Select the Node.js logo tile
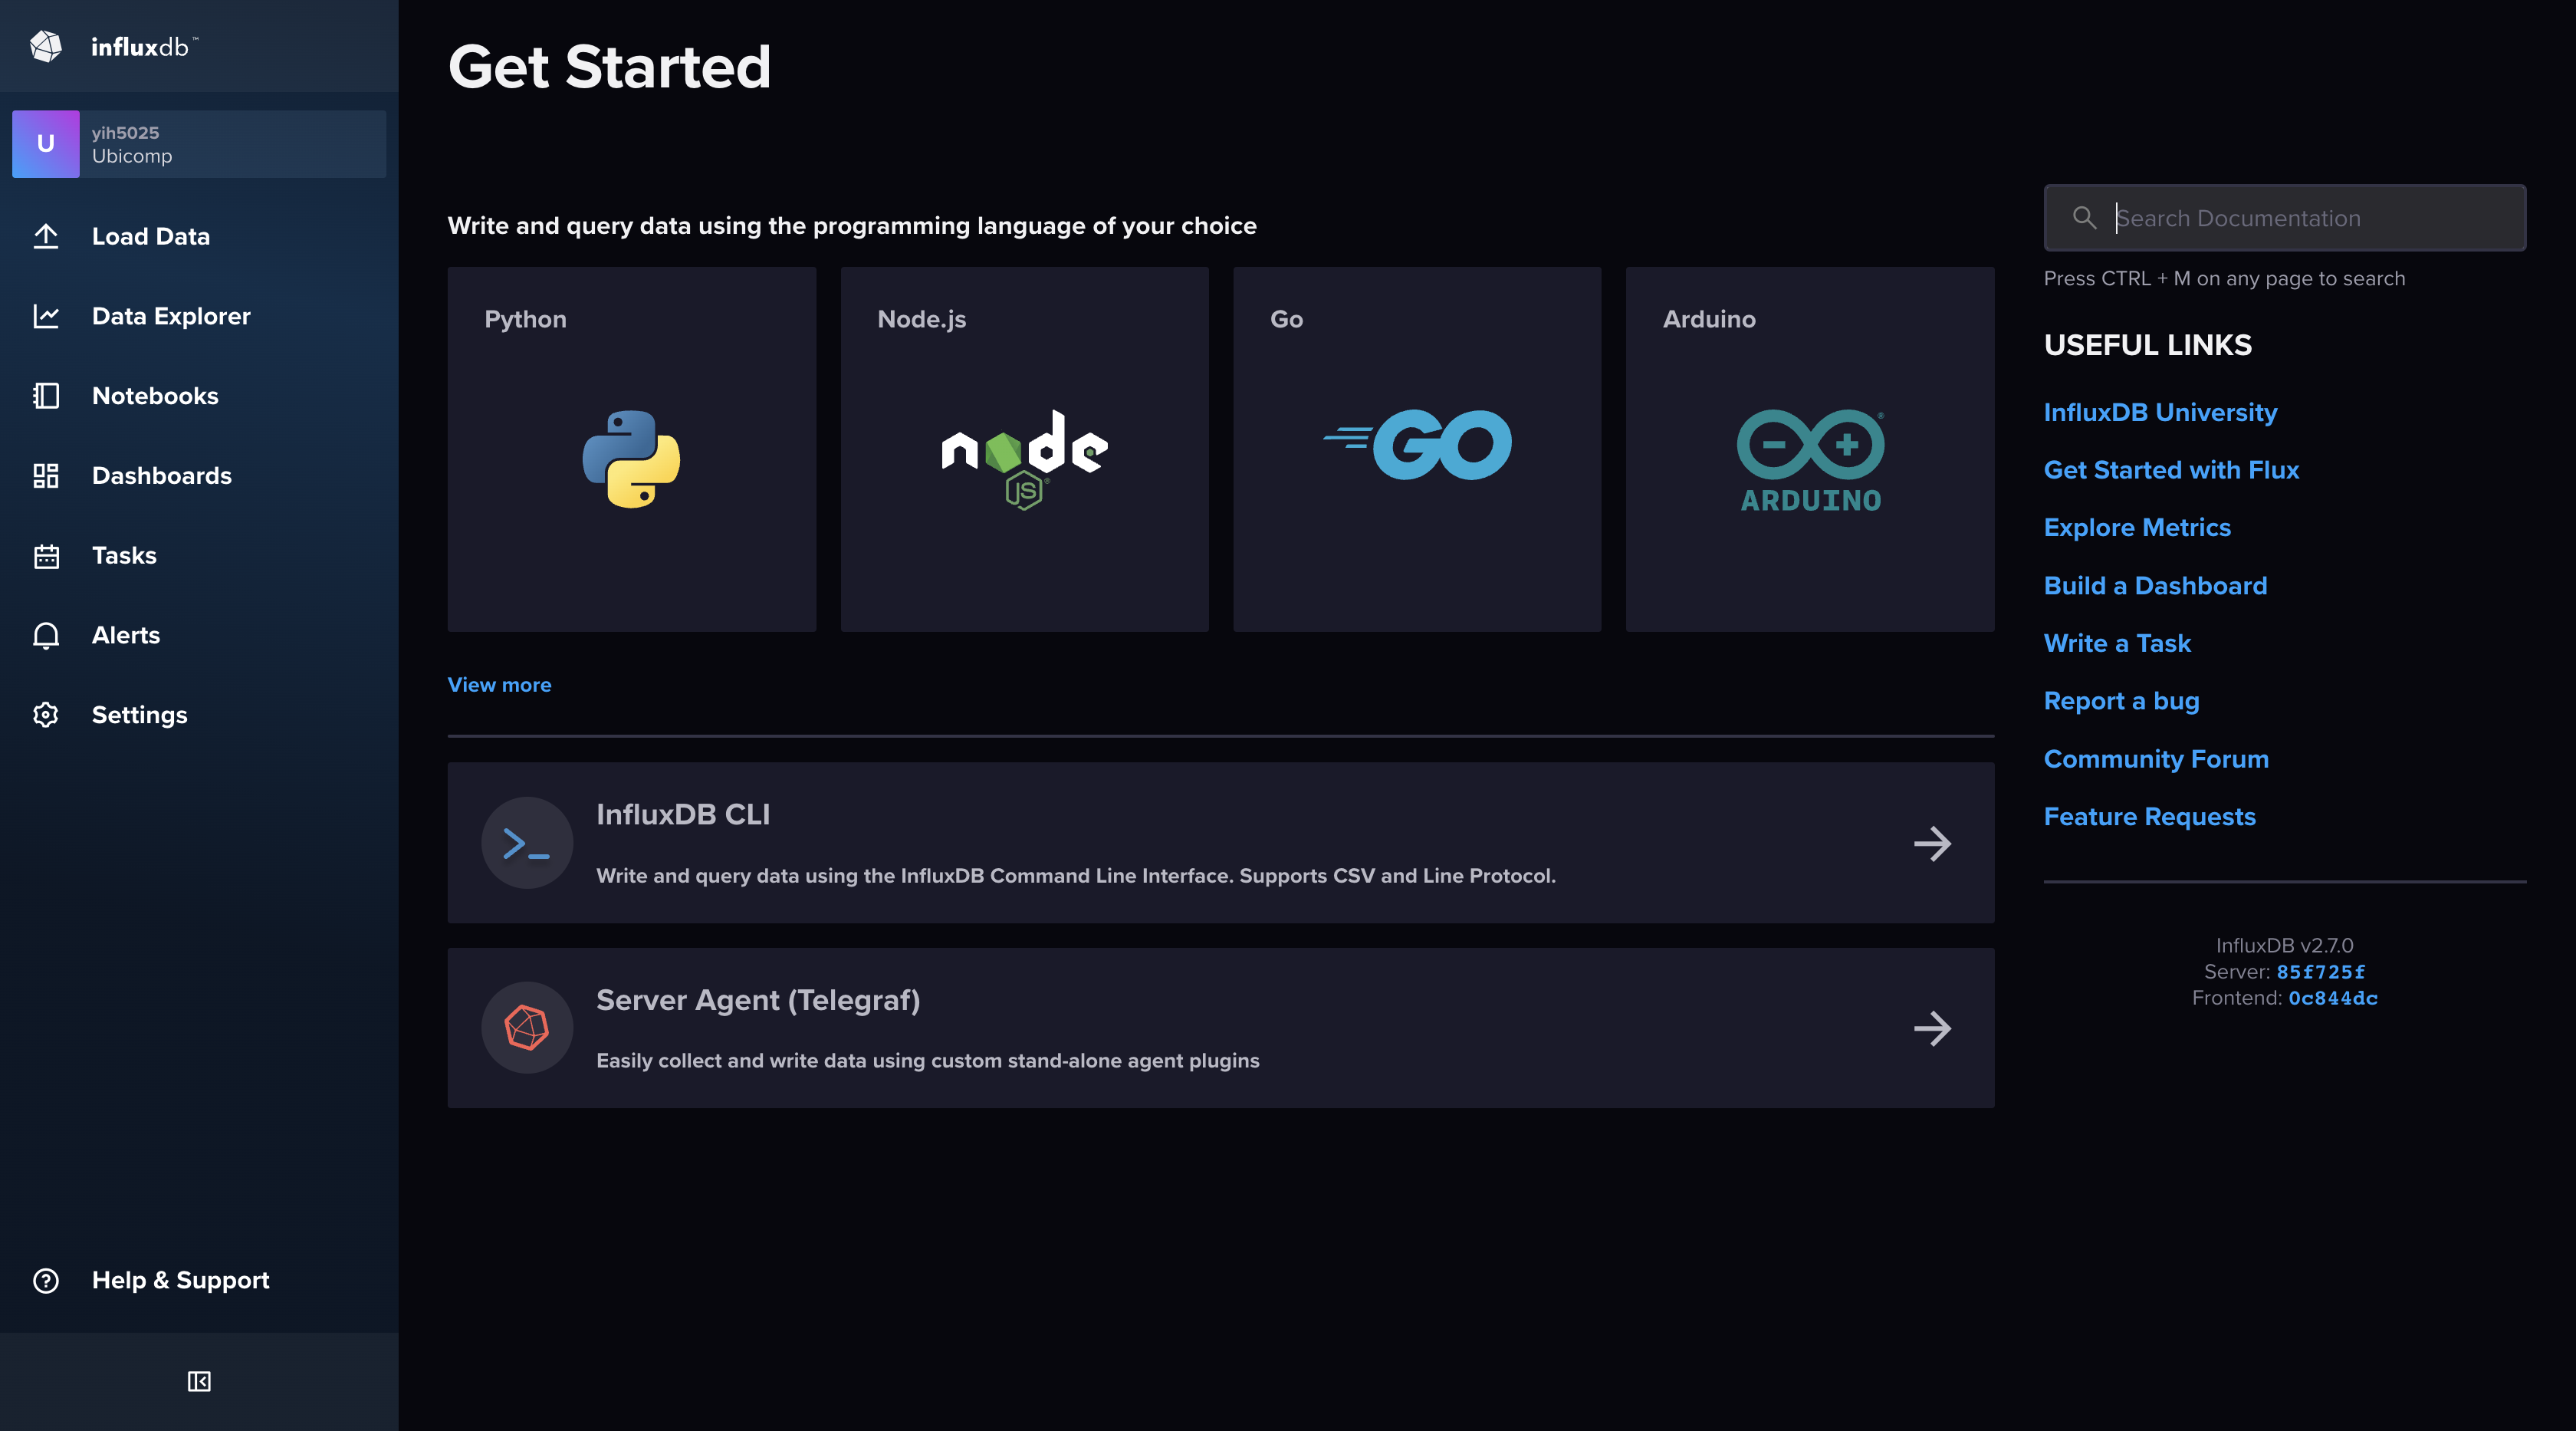 coord(1024,458)
